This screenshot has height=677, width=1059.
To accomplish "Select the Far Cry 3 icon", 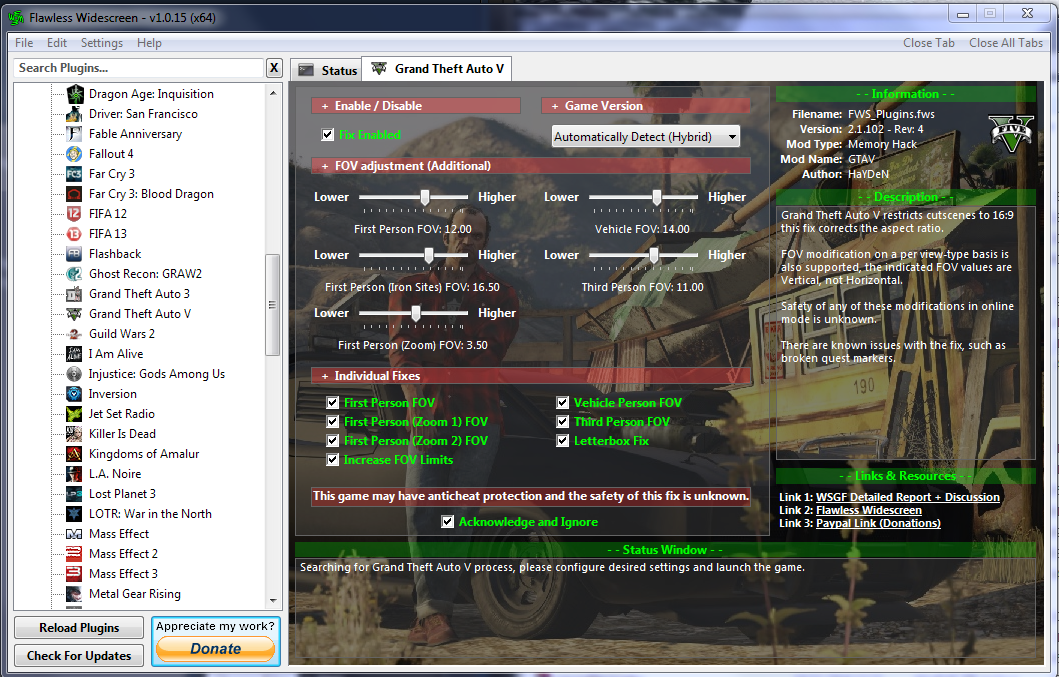I will pos(74,174).
